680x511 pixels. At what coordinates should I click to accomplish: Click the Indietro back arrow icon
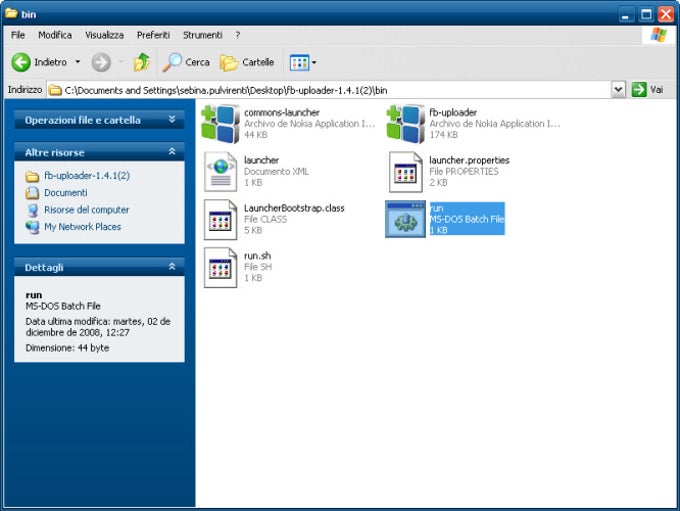(20, 62)
